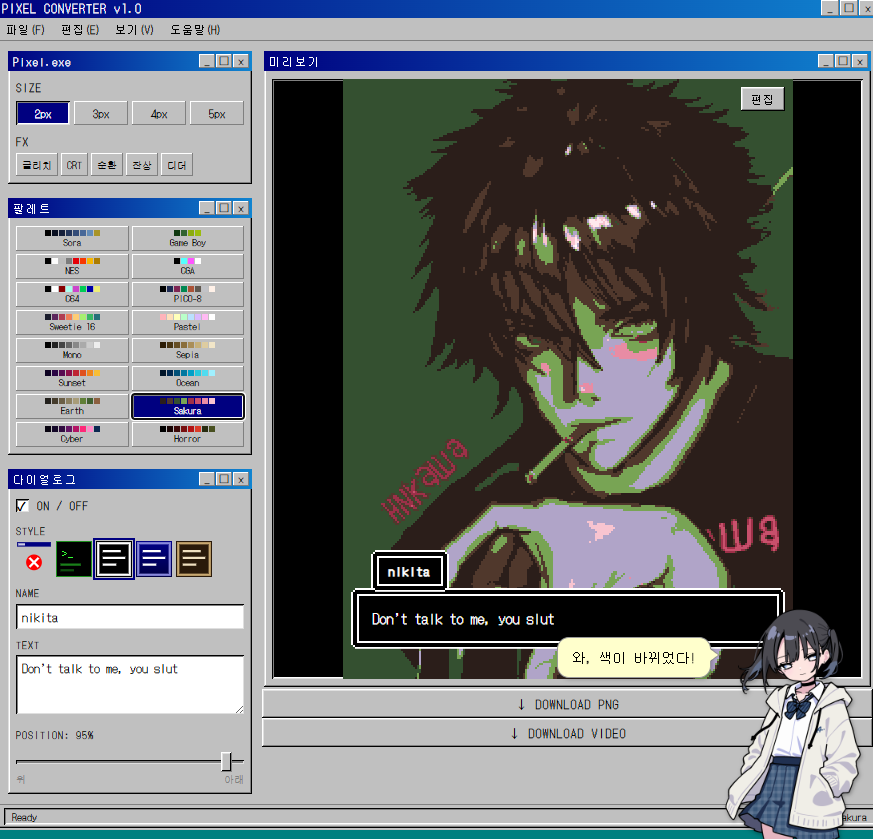Apply the Sora palette
The image size is (873, 839).
click(72, 238)
